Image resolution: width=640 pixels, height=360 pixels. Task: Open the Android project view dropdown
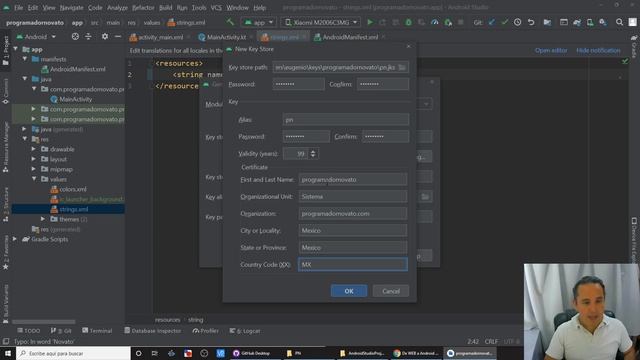36,37
